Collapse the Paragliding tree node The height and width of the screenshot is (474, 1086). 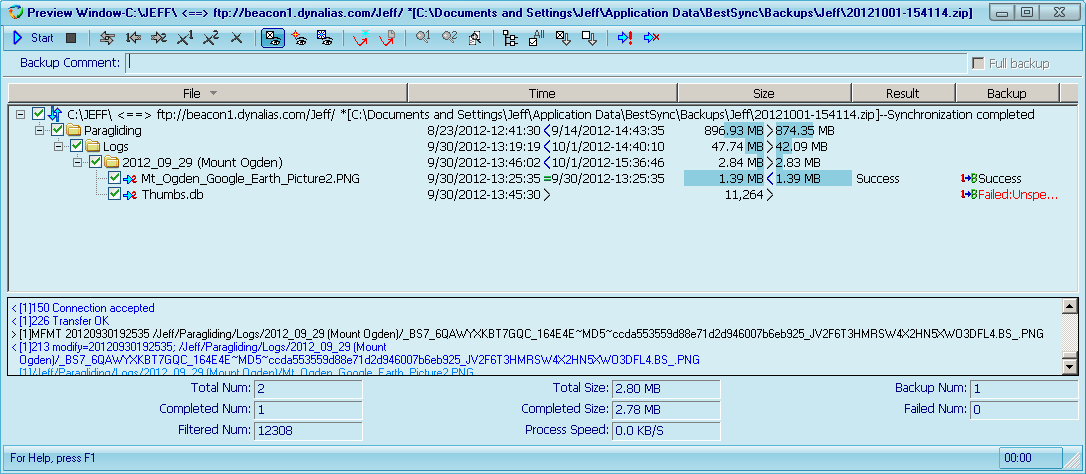click(39, 130)
